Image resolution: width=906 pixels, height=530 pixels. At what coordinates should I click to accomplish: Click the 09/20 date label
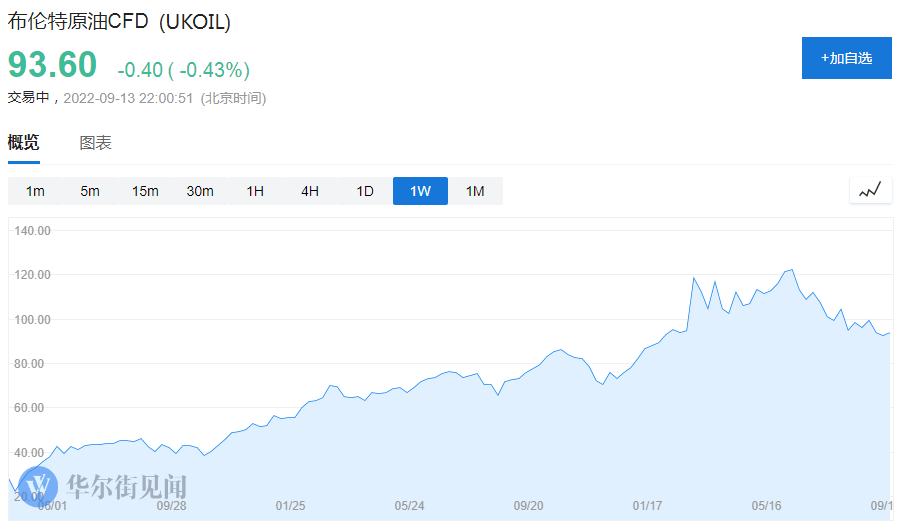[x=529, y=506]
